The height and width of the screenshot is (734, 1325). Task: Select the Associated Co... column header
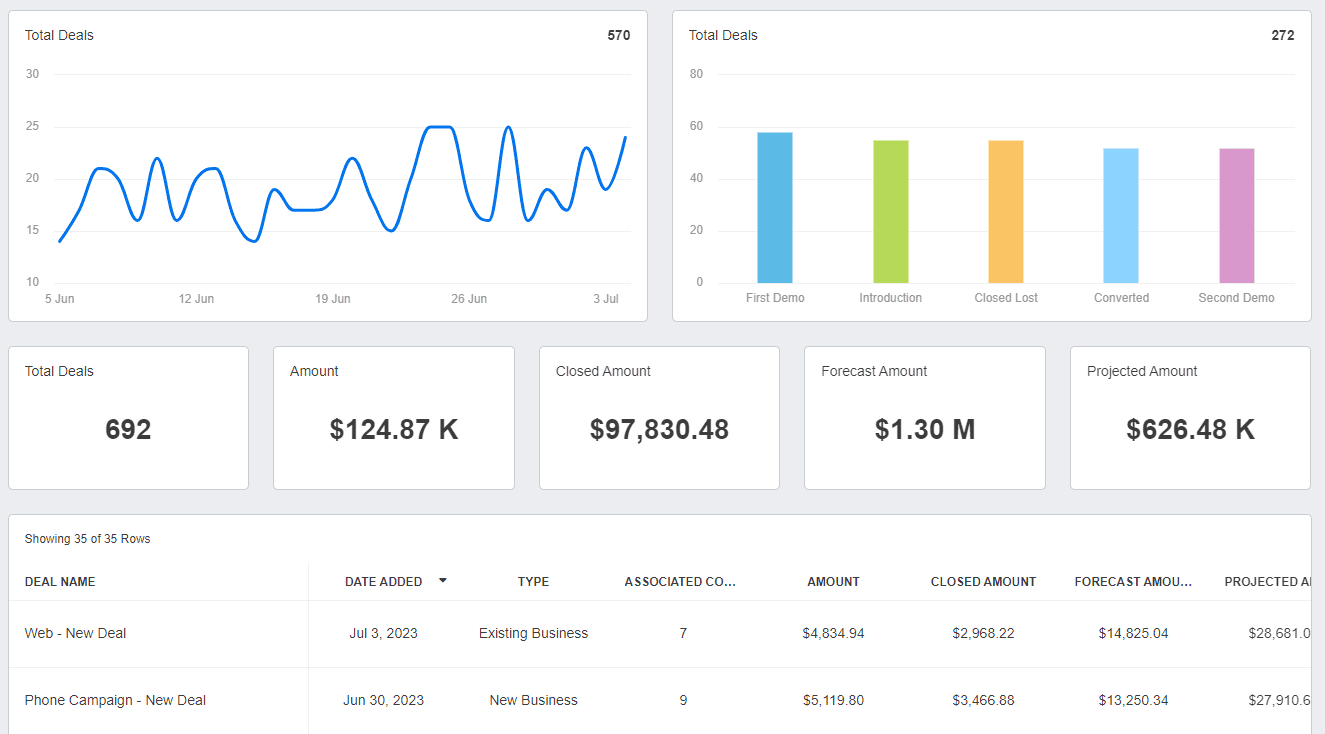click(680, 582)
